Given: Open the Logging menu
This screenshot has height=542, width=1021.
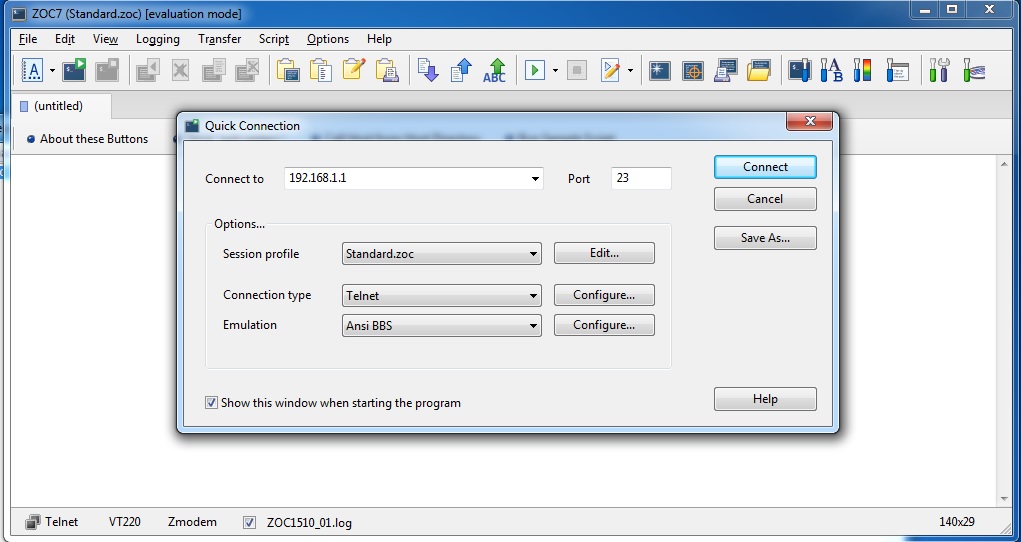Looking at the screenshot, I should point(158,39).
